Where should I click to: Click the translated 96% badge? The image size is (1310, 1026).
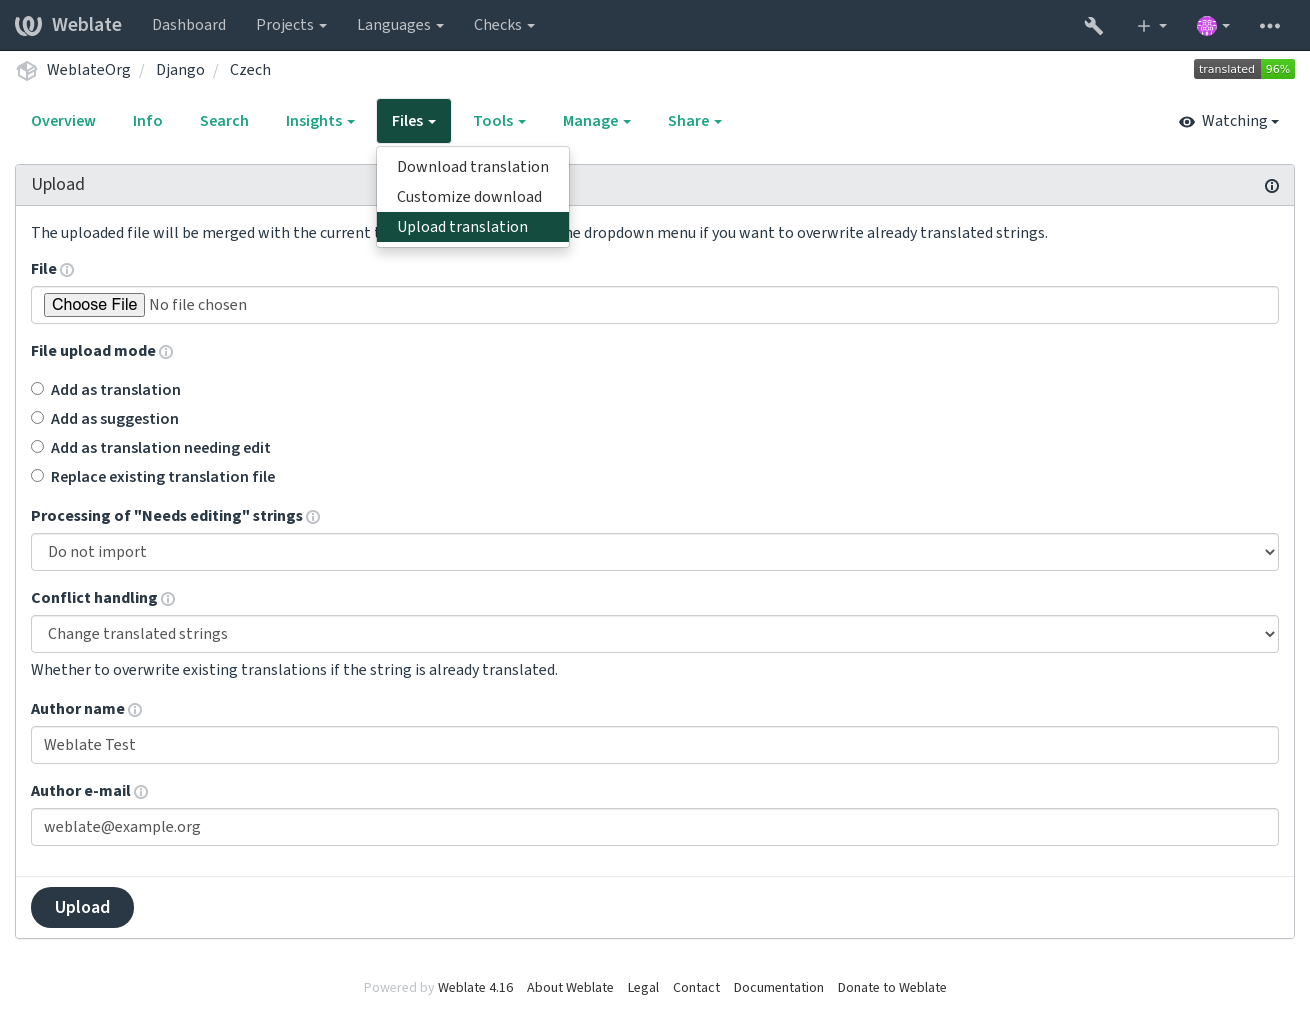pyautogui.click(x=1244, y=69)
